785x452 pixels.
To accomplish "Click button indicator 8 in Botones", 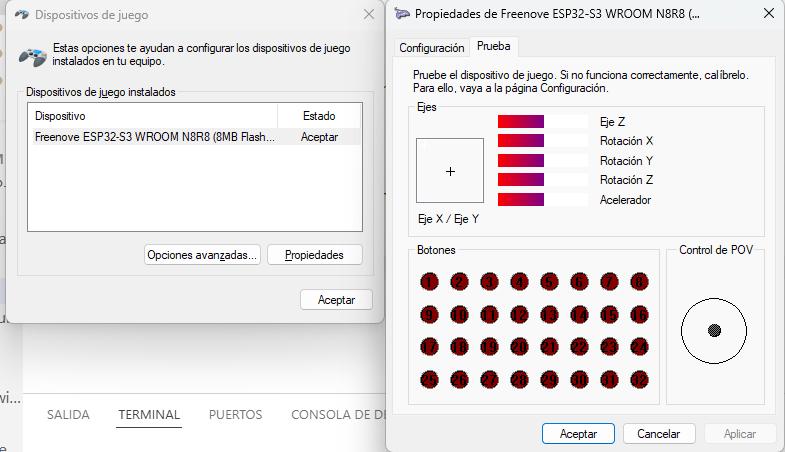I will click(x=639, y=282).
